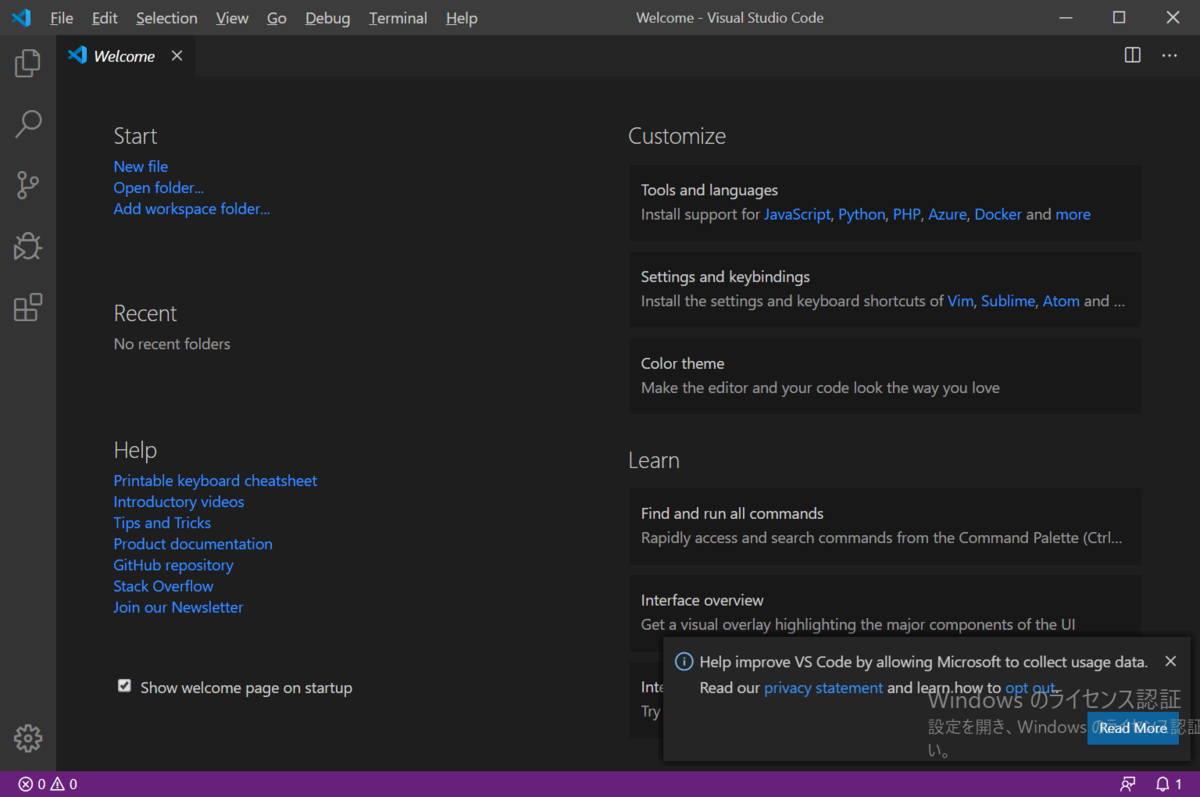Open the GitHub repository link
This screenshot has width=1200, height=797.
click(x=173, y=565)
